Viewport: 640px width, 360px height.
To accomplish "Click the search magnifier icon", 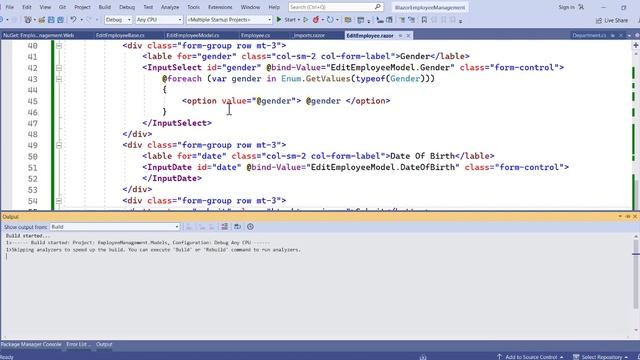I will pos(378,7).
